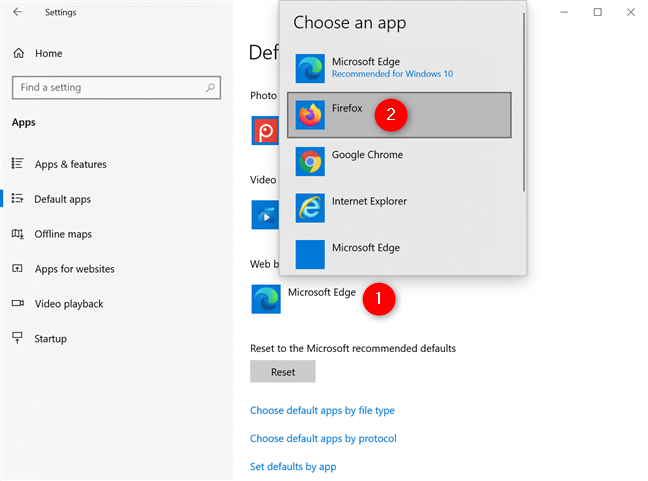Maximize the Settings window
The image size is (648, 481).
[x=598, y=12]
